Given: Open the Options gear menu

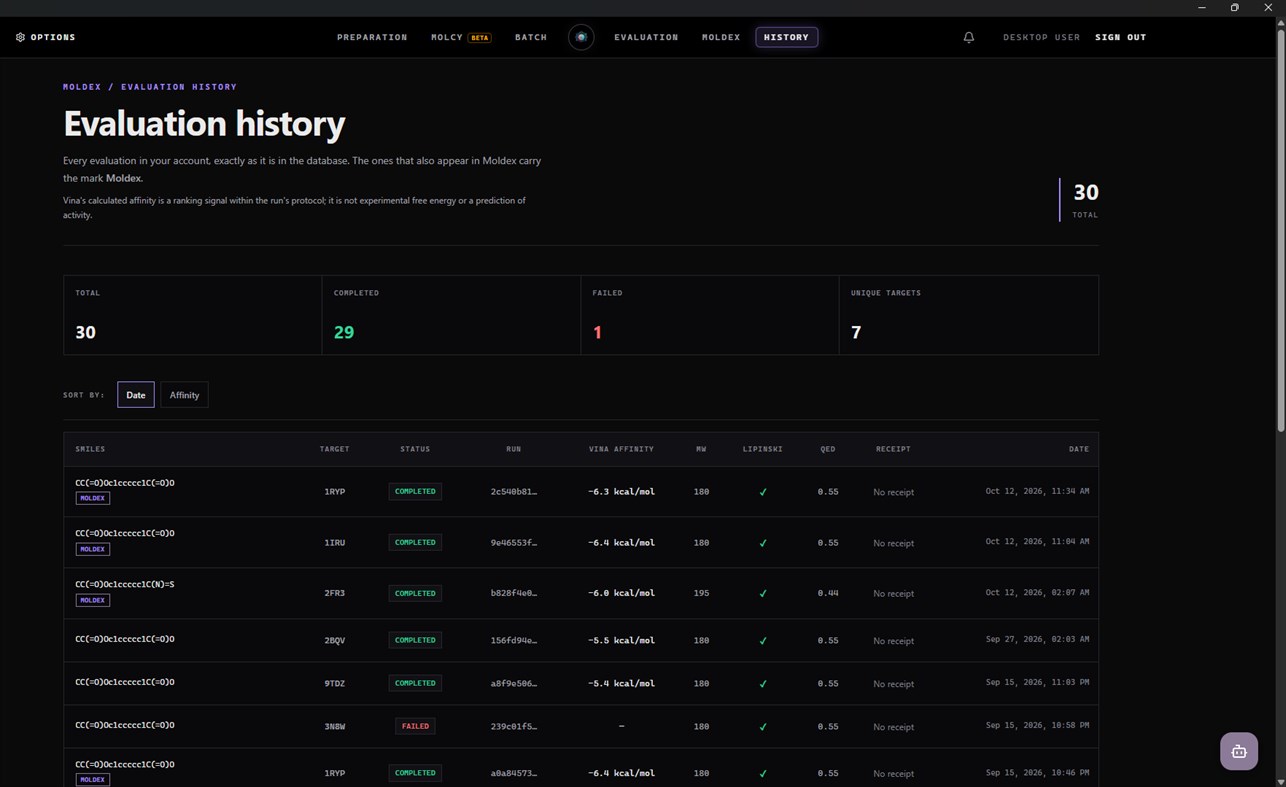Looking at the screenshot, I should point(45,37).
